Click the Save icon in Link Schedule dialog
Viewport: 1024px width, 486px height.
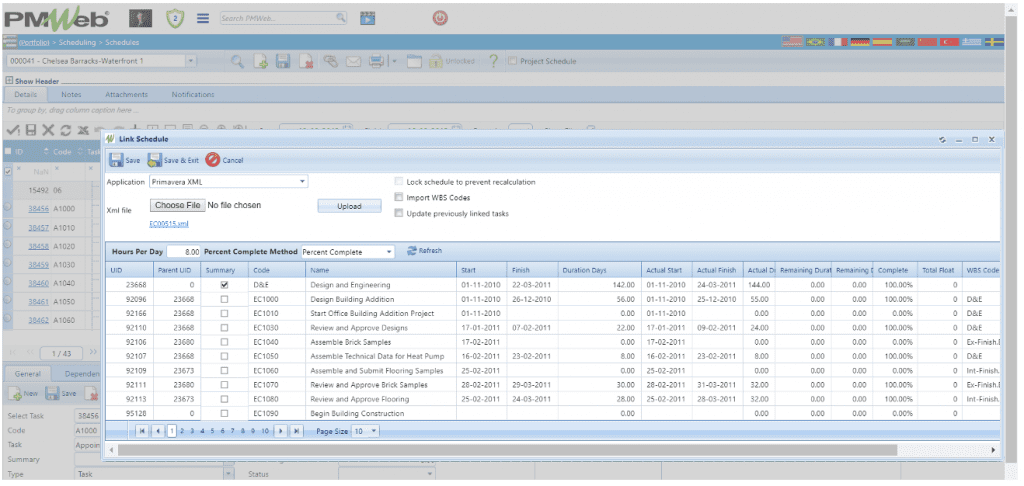(116, 160)
